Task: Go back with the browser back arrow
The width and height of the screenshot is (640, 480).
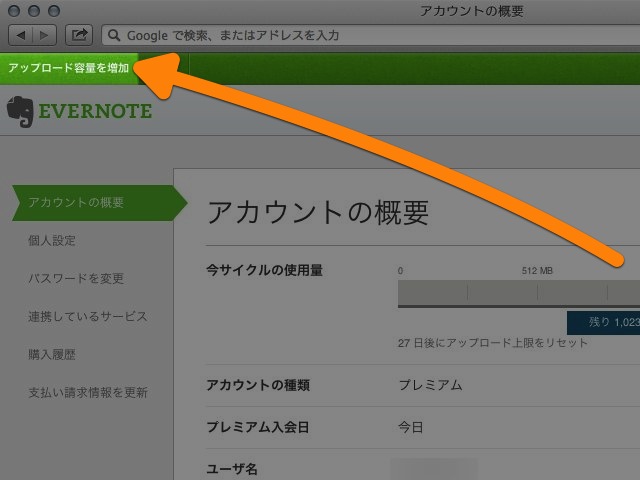Action: [x=20, y=36]
